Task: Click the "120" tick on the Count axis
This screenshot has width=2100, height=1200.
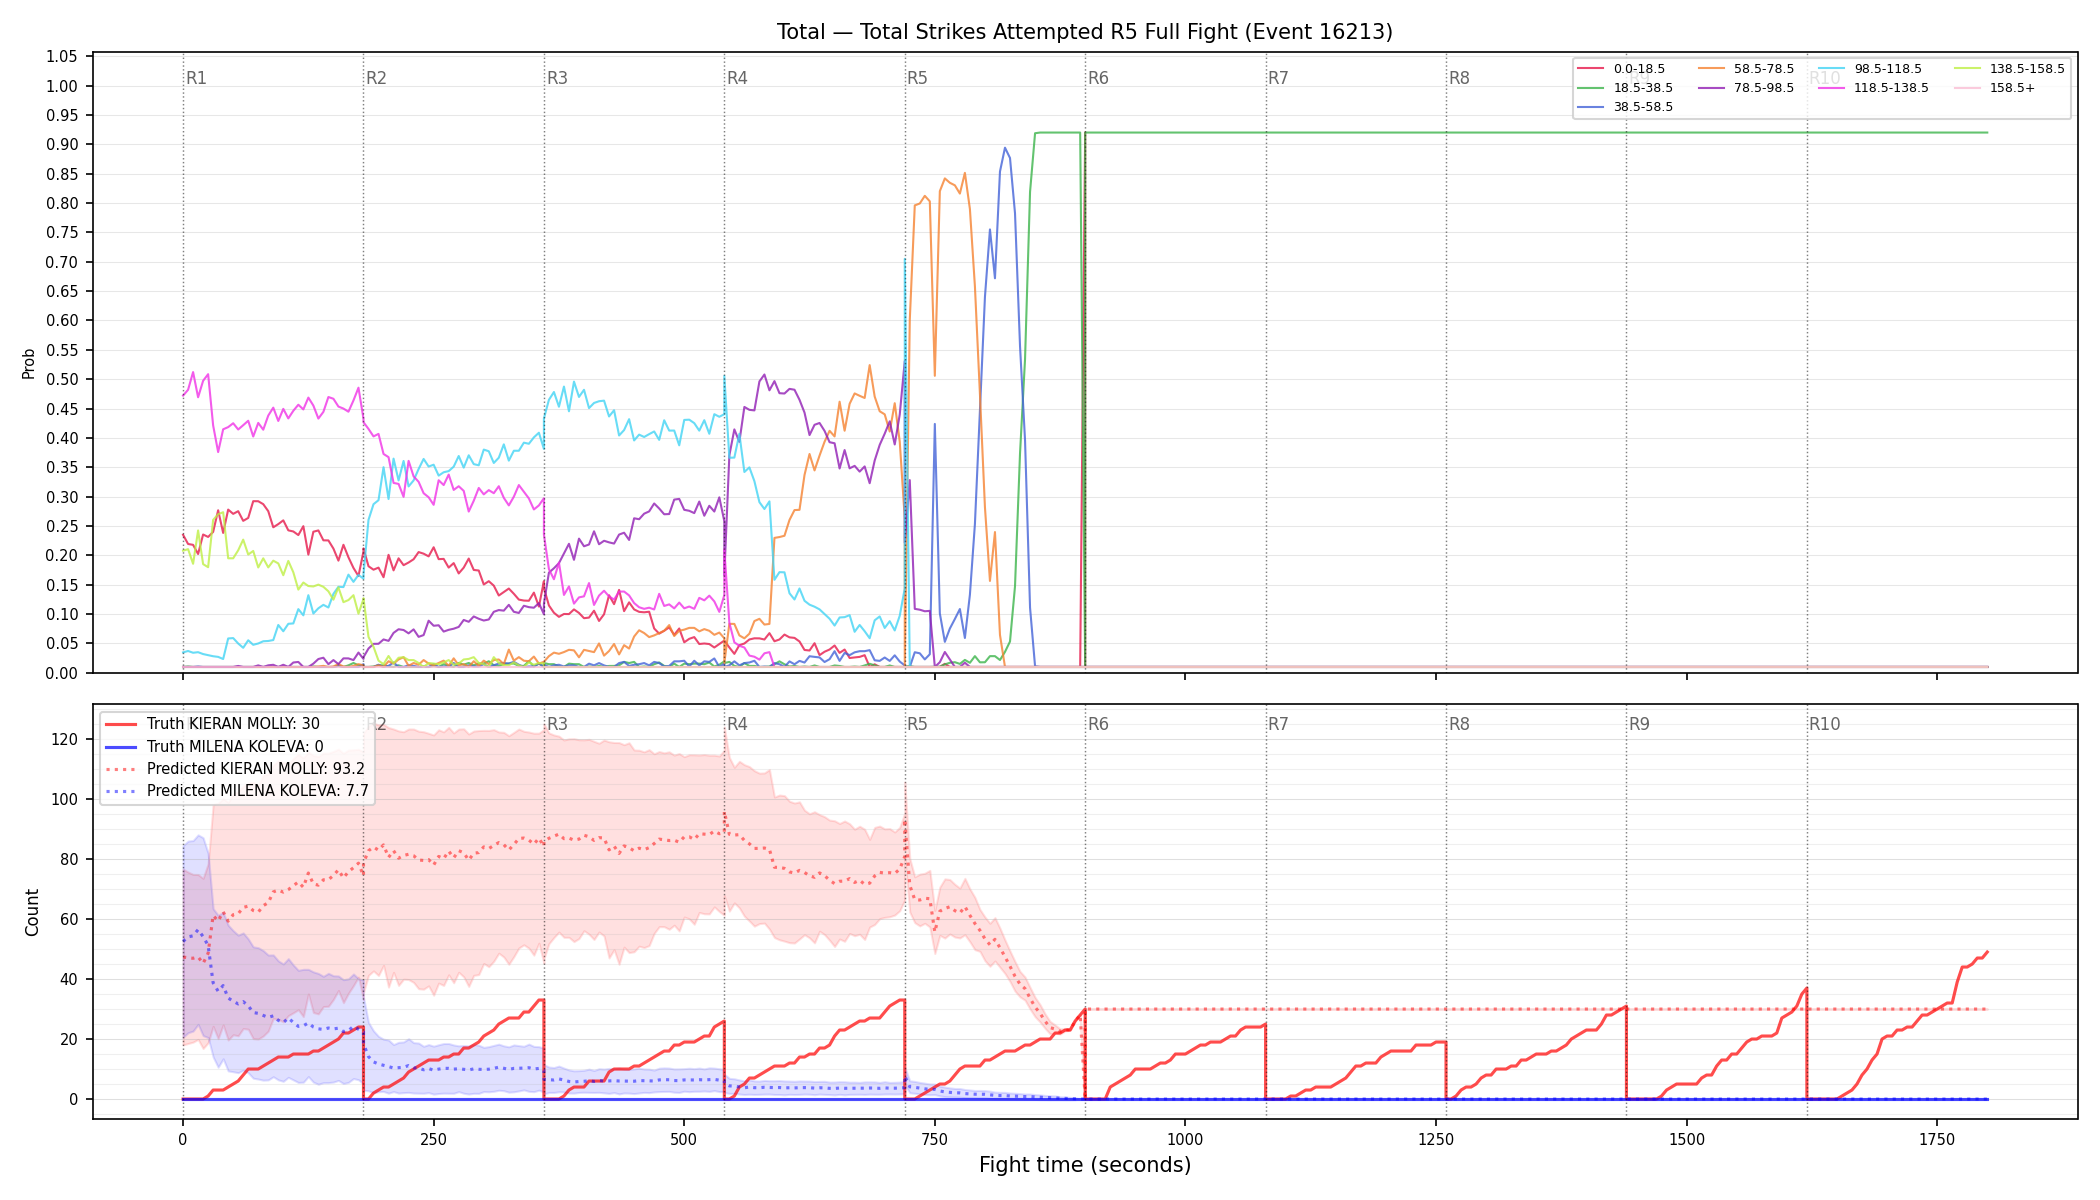Action: [x=66, y=739]
